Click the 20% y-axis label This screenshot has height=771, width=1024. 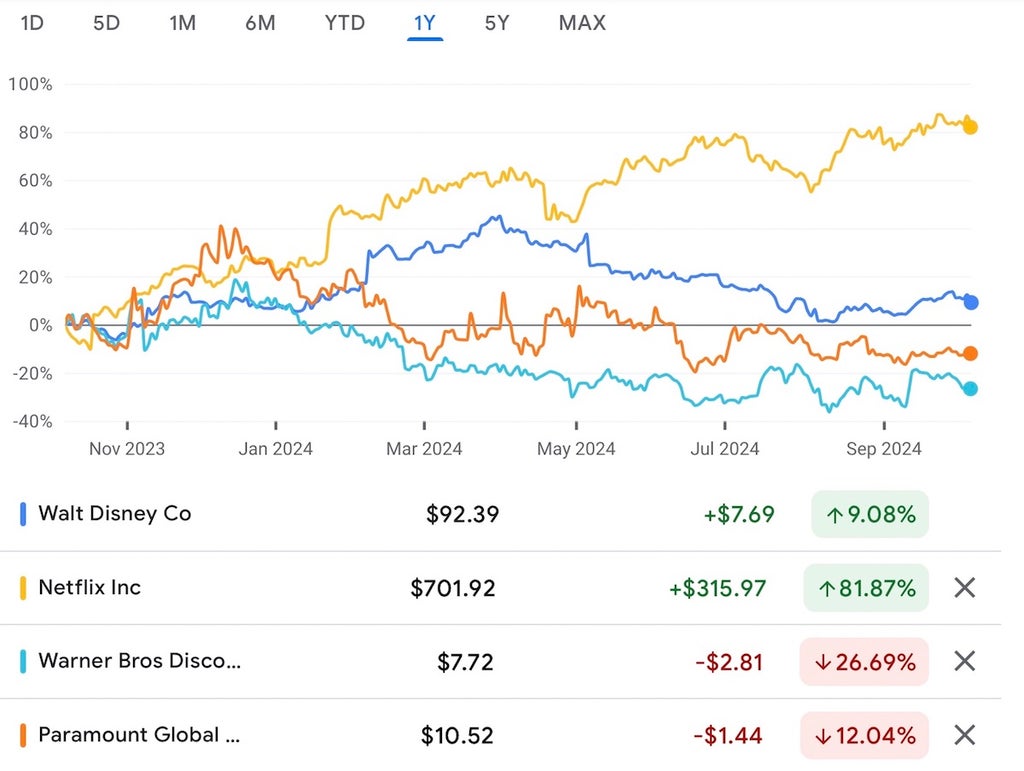click(x=35, y=277)
